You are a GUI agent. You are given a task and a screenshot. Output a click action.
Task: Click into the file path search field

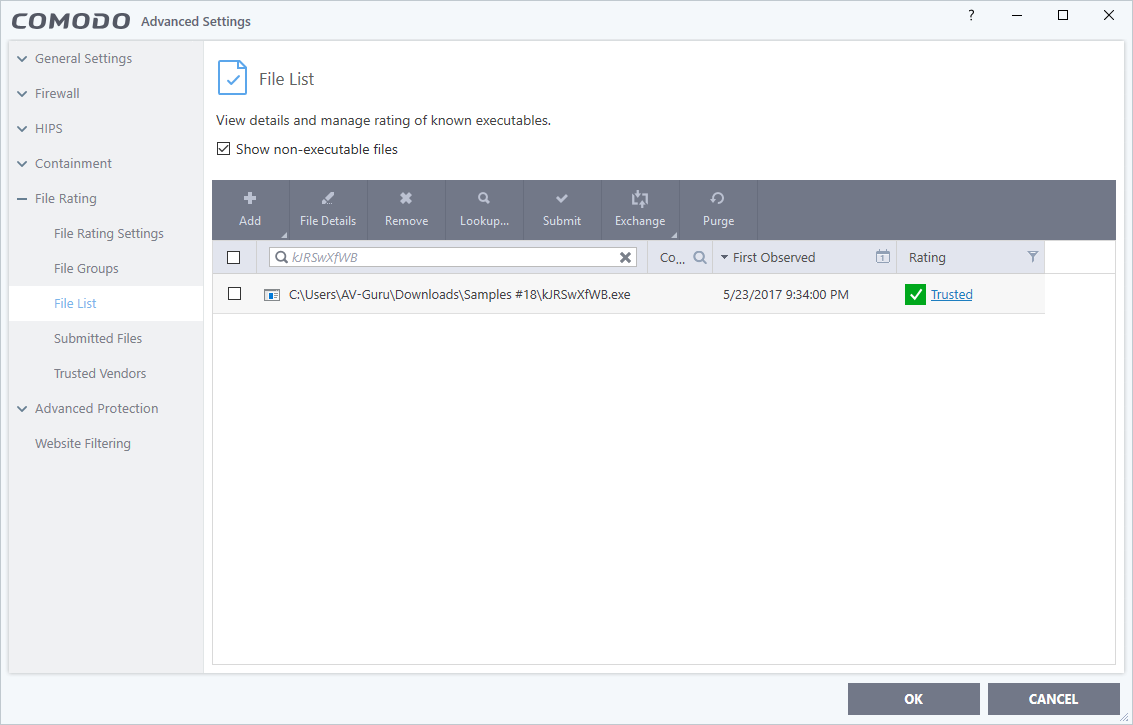pyautogui.click(x=453, y=257)
